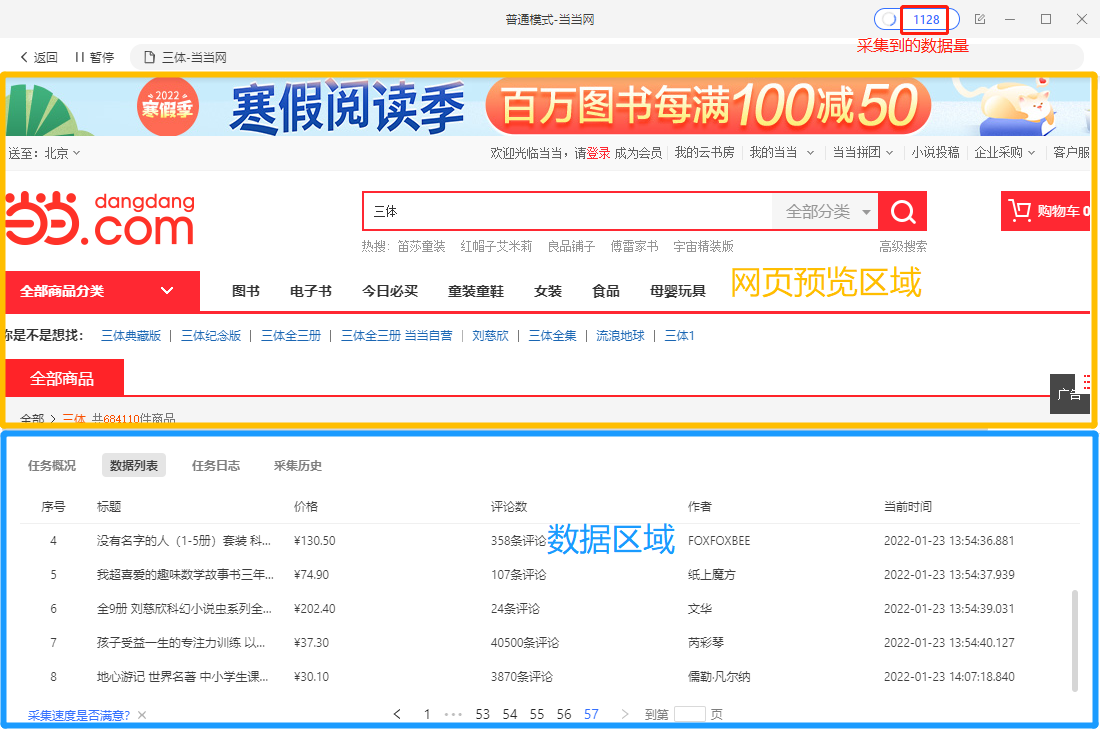This screenshot has width=1100, height=734.
Task: Go to page 56 in pagination
Action: [x=564, y=714]
